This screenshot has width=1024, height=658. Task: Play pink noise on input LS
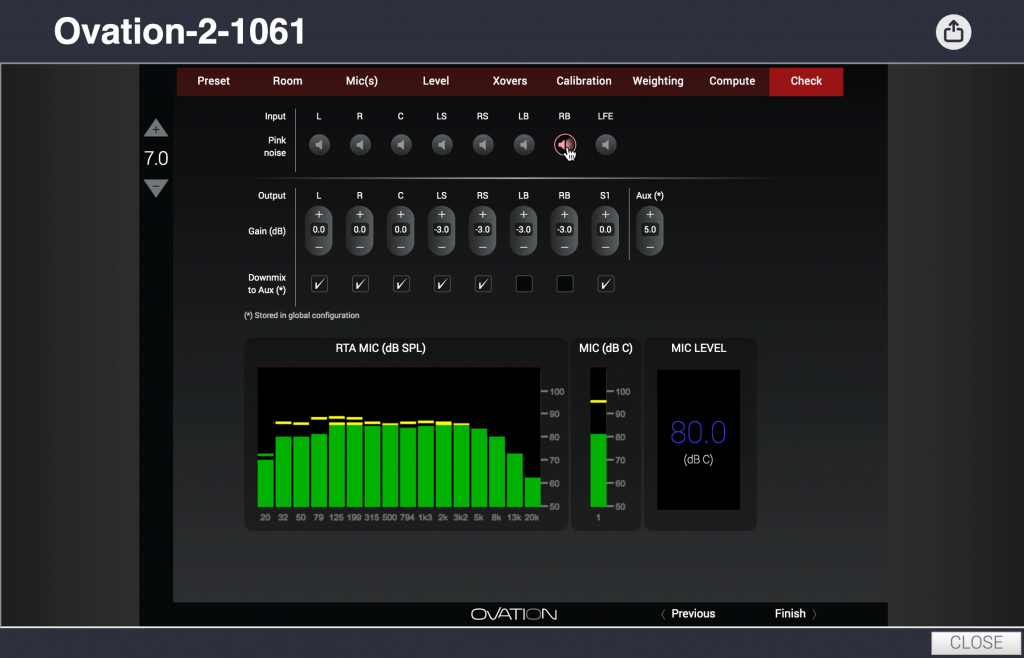point(442,144)
